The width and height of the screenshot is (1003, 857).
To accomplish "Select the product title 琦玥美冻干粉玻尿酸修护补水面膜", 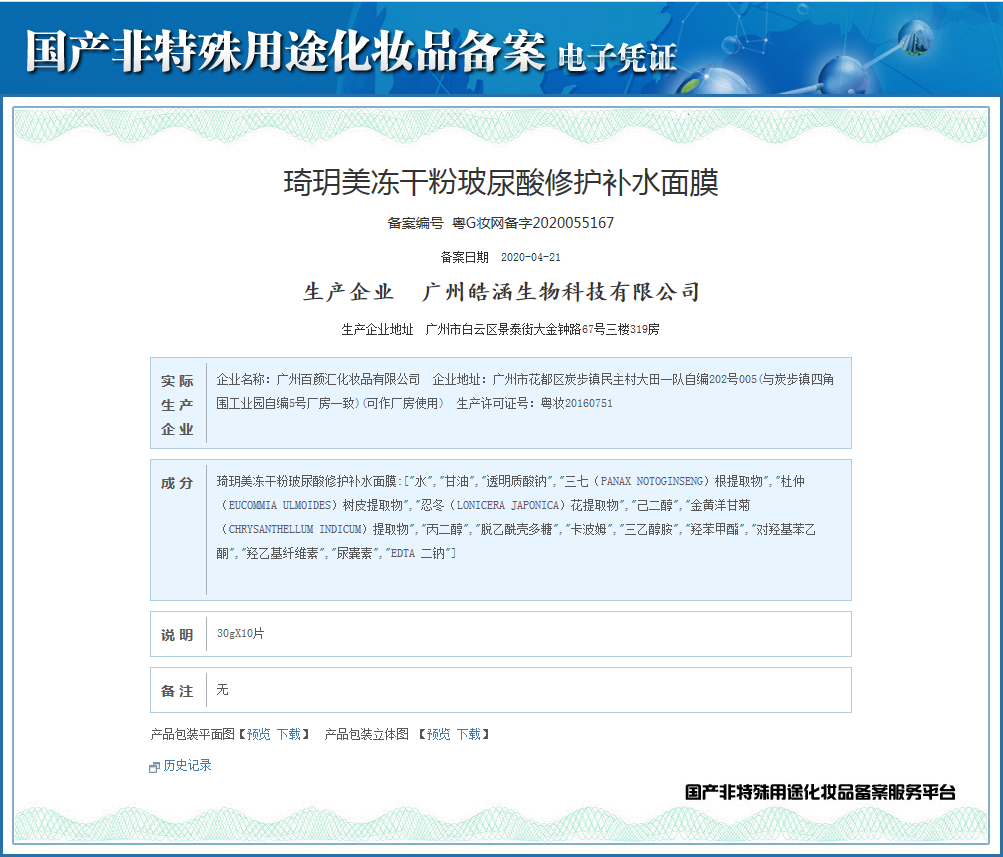I will tap(501, 182).
